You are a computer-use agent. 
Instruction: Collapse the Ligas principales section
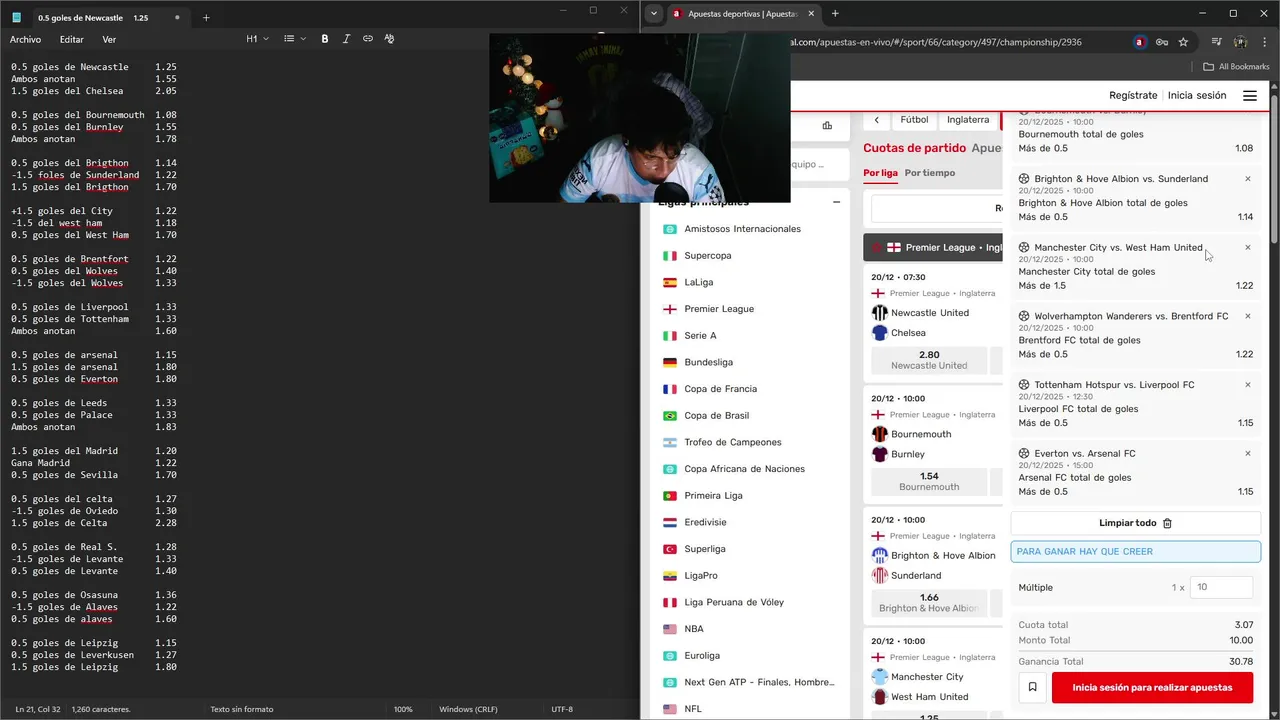pos(836,202)
